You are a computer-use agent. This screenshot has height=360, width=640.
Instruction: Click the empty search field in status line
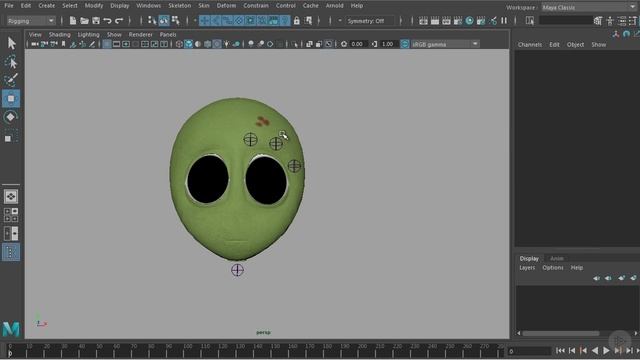(x=565, y=20)
